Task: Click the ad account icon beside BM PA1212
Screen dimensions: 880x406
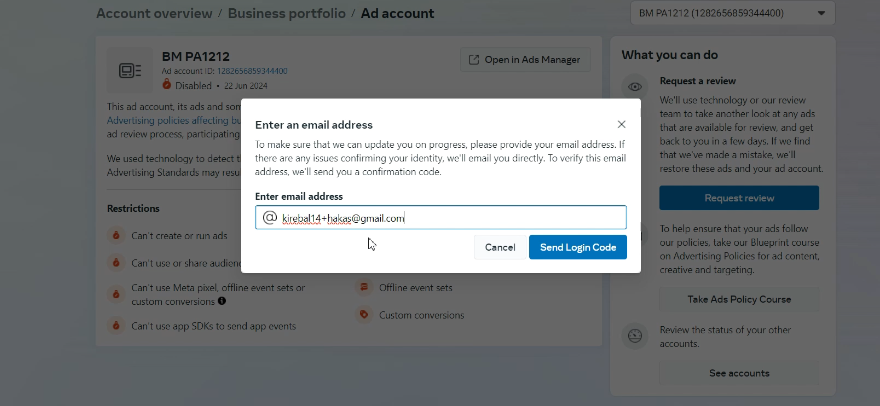Action: (130, 70)
